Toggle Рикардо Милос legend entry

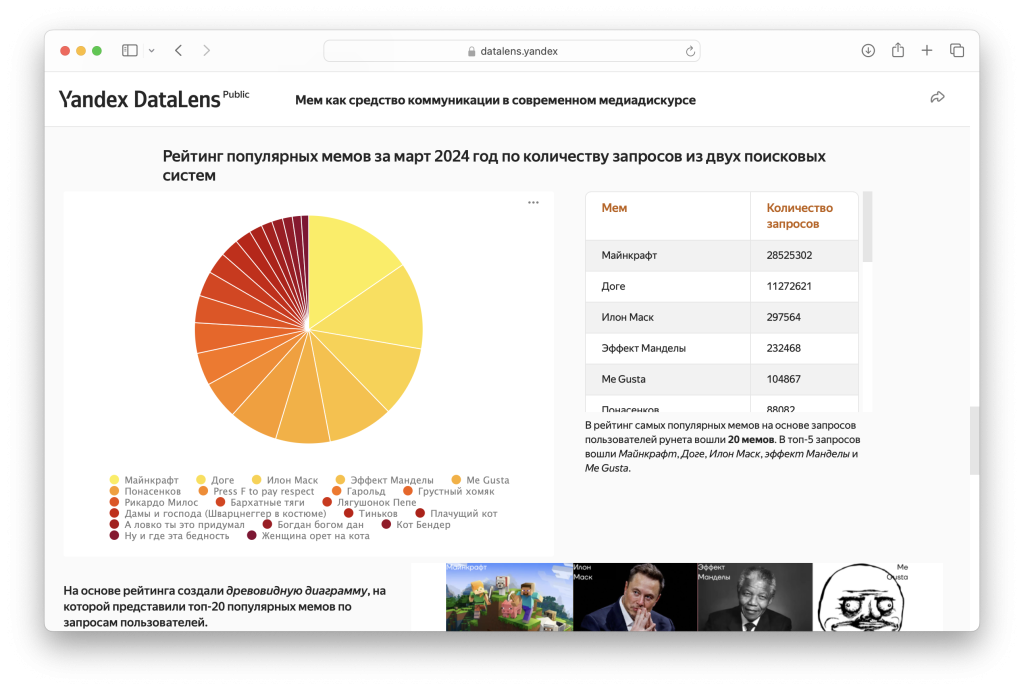coord(154,502)
